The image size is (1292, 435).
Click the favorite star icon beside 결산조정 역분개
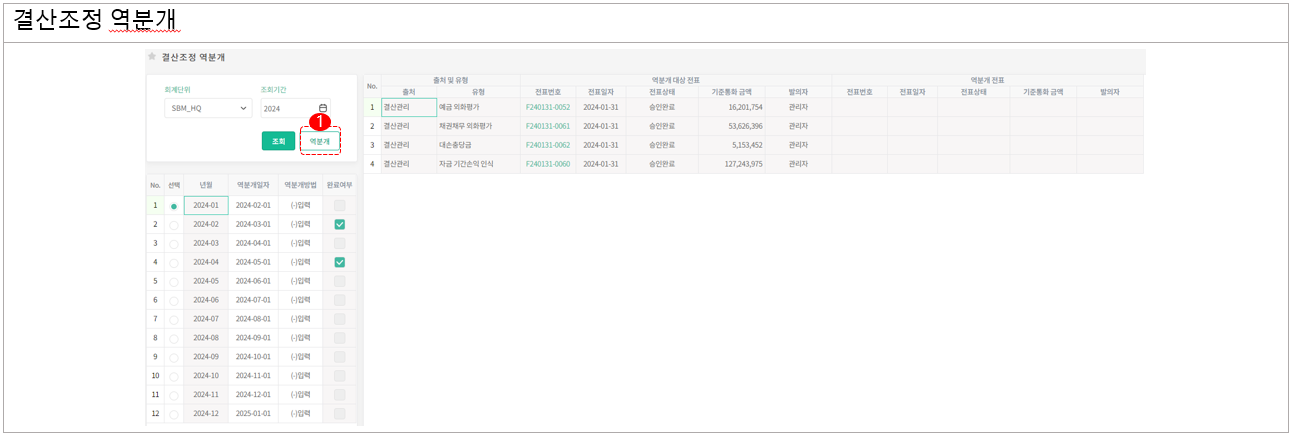tap(152, 57)
